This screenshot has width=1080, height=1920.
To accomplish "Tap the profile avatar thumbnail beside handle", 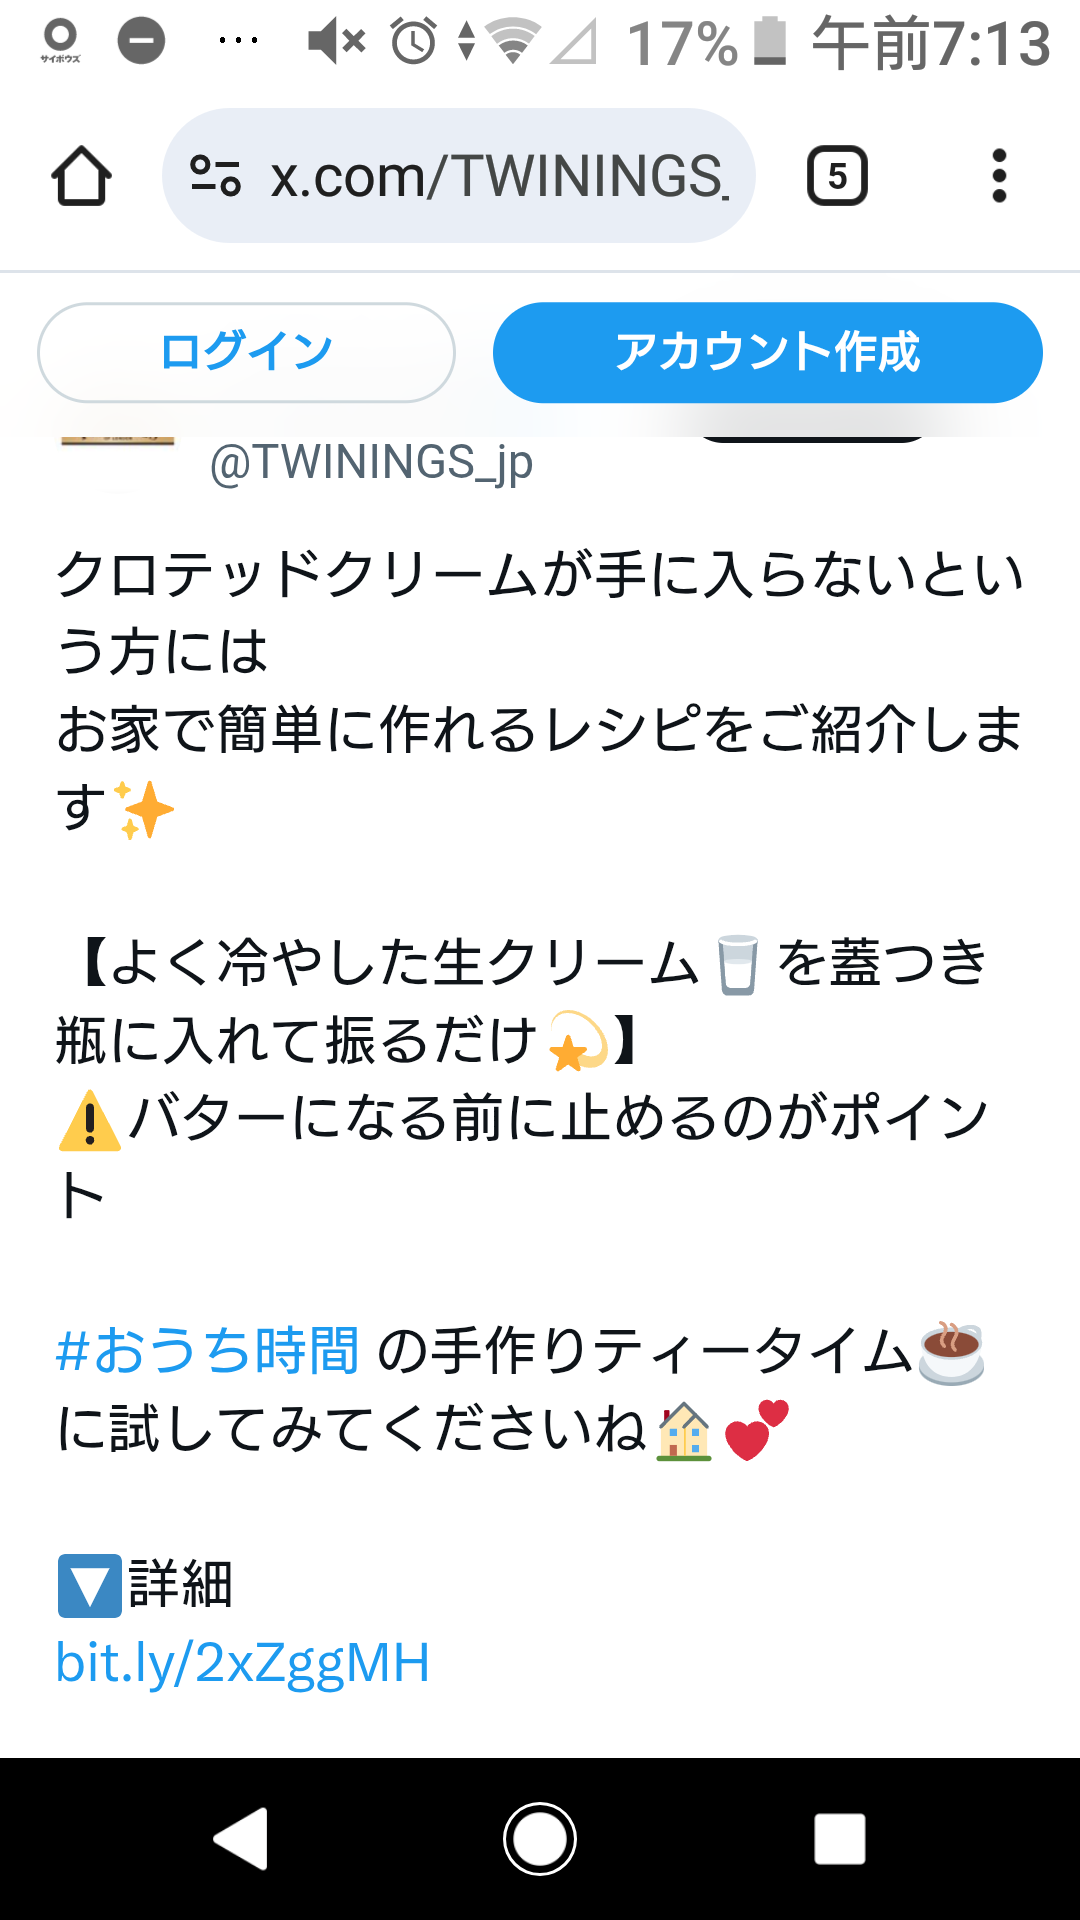I will tap(118, 440).
